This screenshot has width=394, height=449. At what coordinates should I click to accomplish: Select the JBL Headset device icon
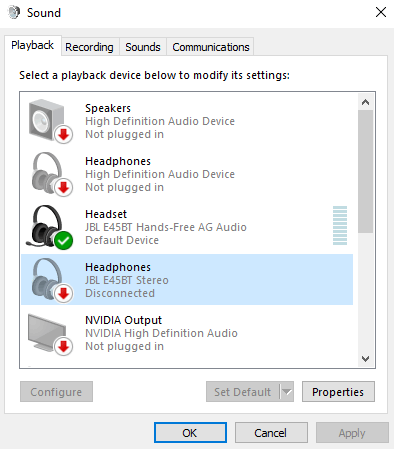pos(50,227)
